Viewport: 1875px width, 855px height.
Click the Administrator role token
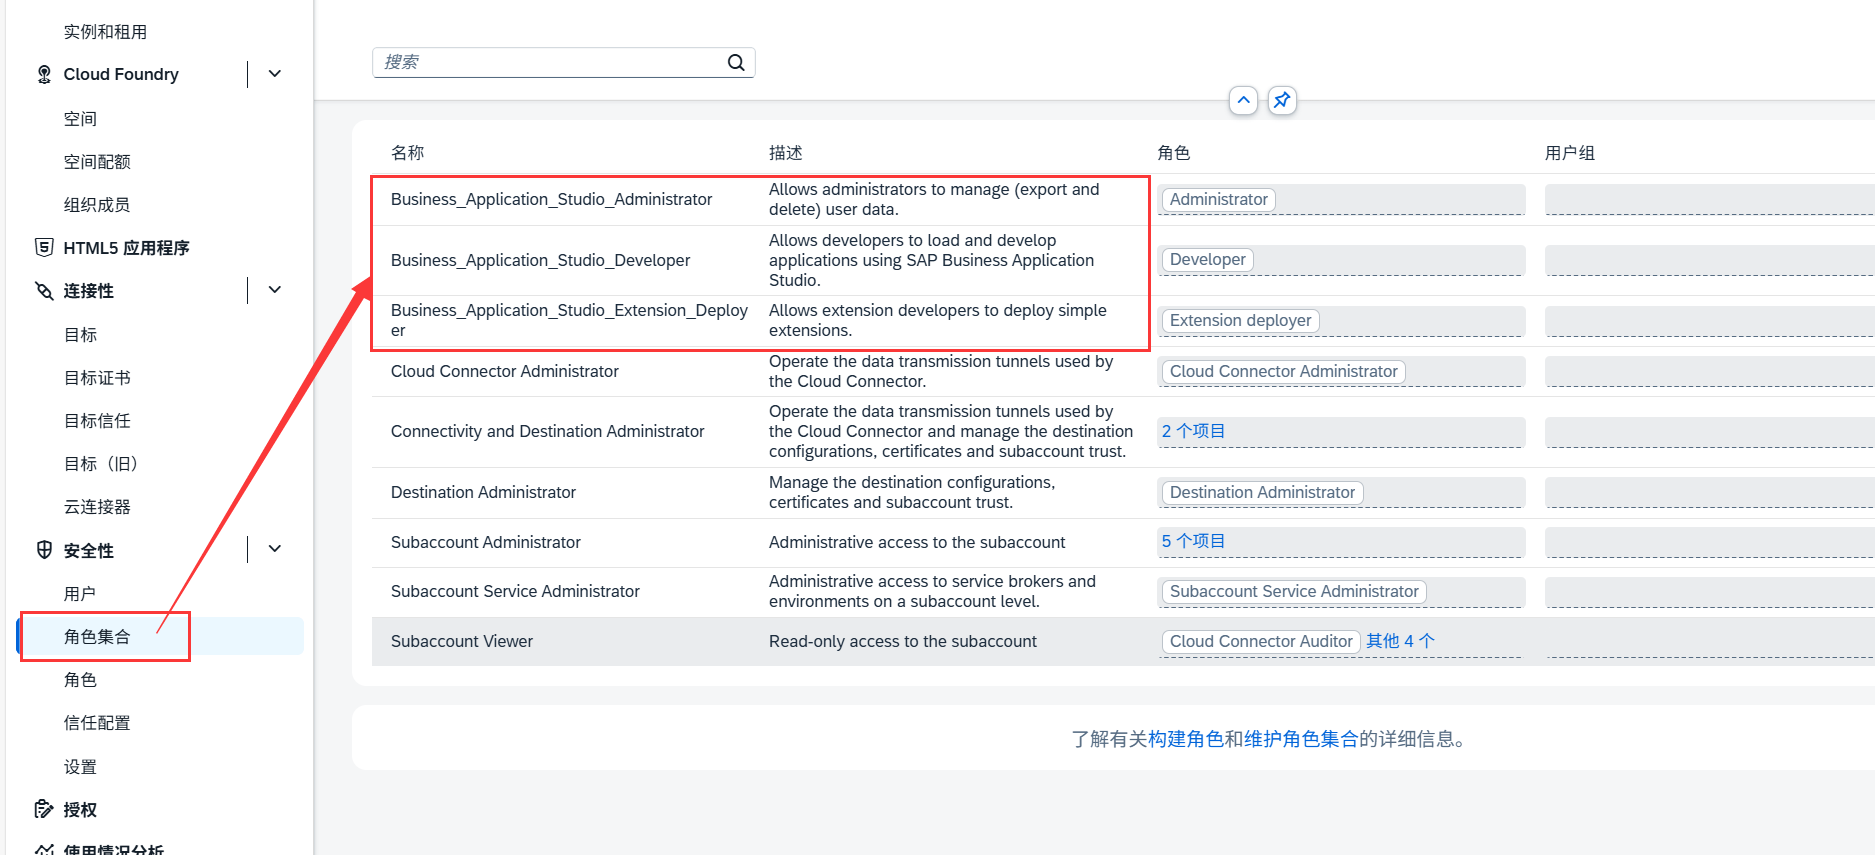click(x=1218, y=200)
